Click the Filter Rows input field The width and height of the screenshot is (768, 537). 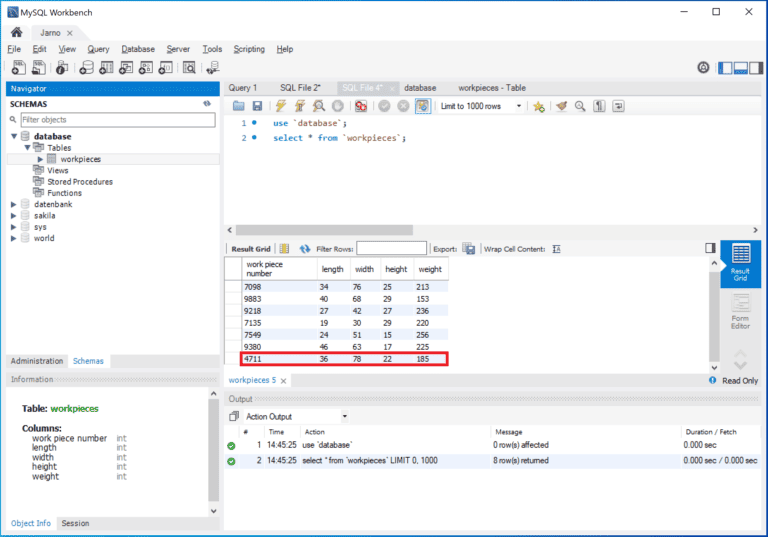point(391,248)
